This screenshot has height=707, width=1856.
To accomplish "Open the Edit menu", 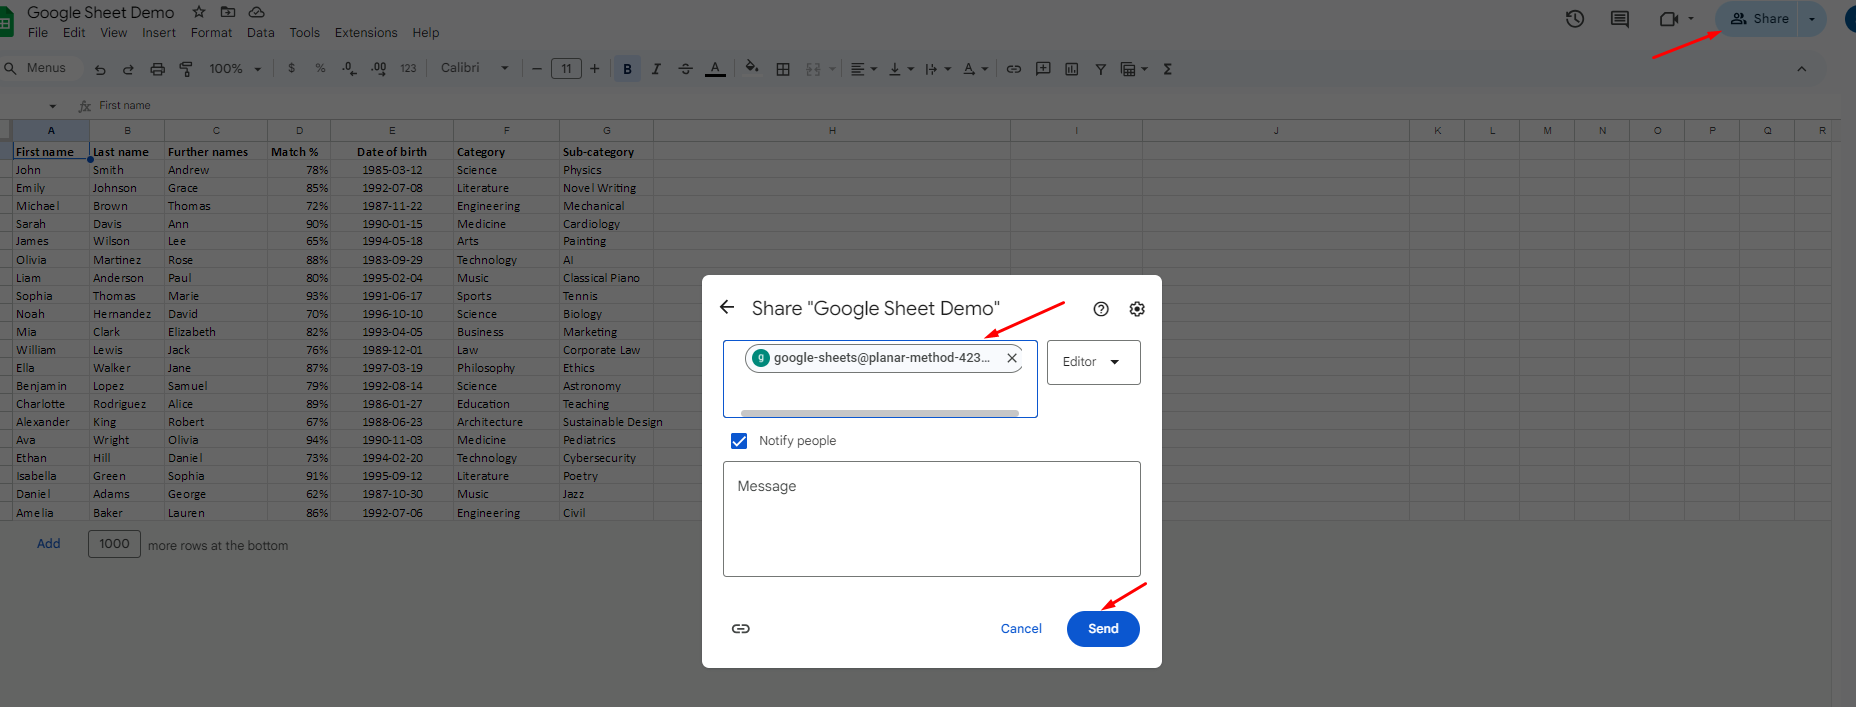I will (74, 33).
